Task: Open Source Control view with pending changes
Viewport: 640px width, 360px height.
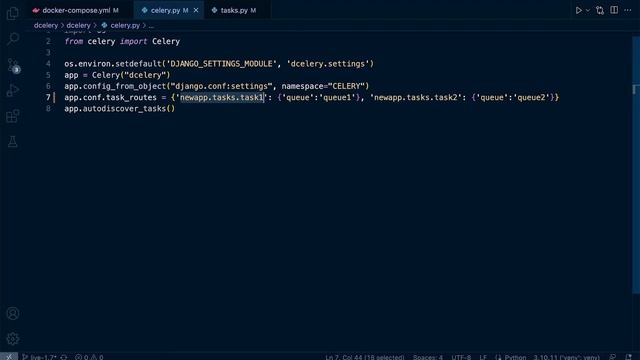Action: 13,65
